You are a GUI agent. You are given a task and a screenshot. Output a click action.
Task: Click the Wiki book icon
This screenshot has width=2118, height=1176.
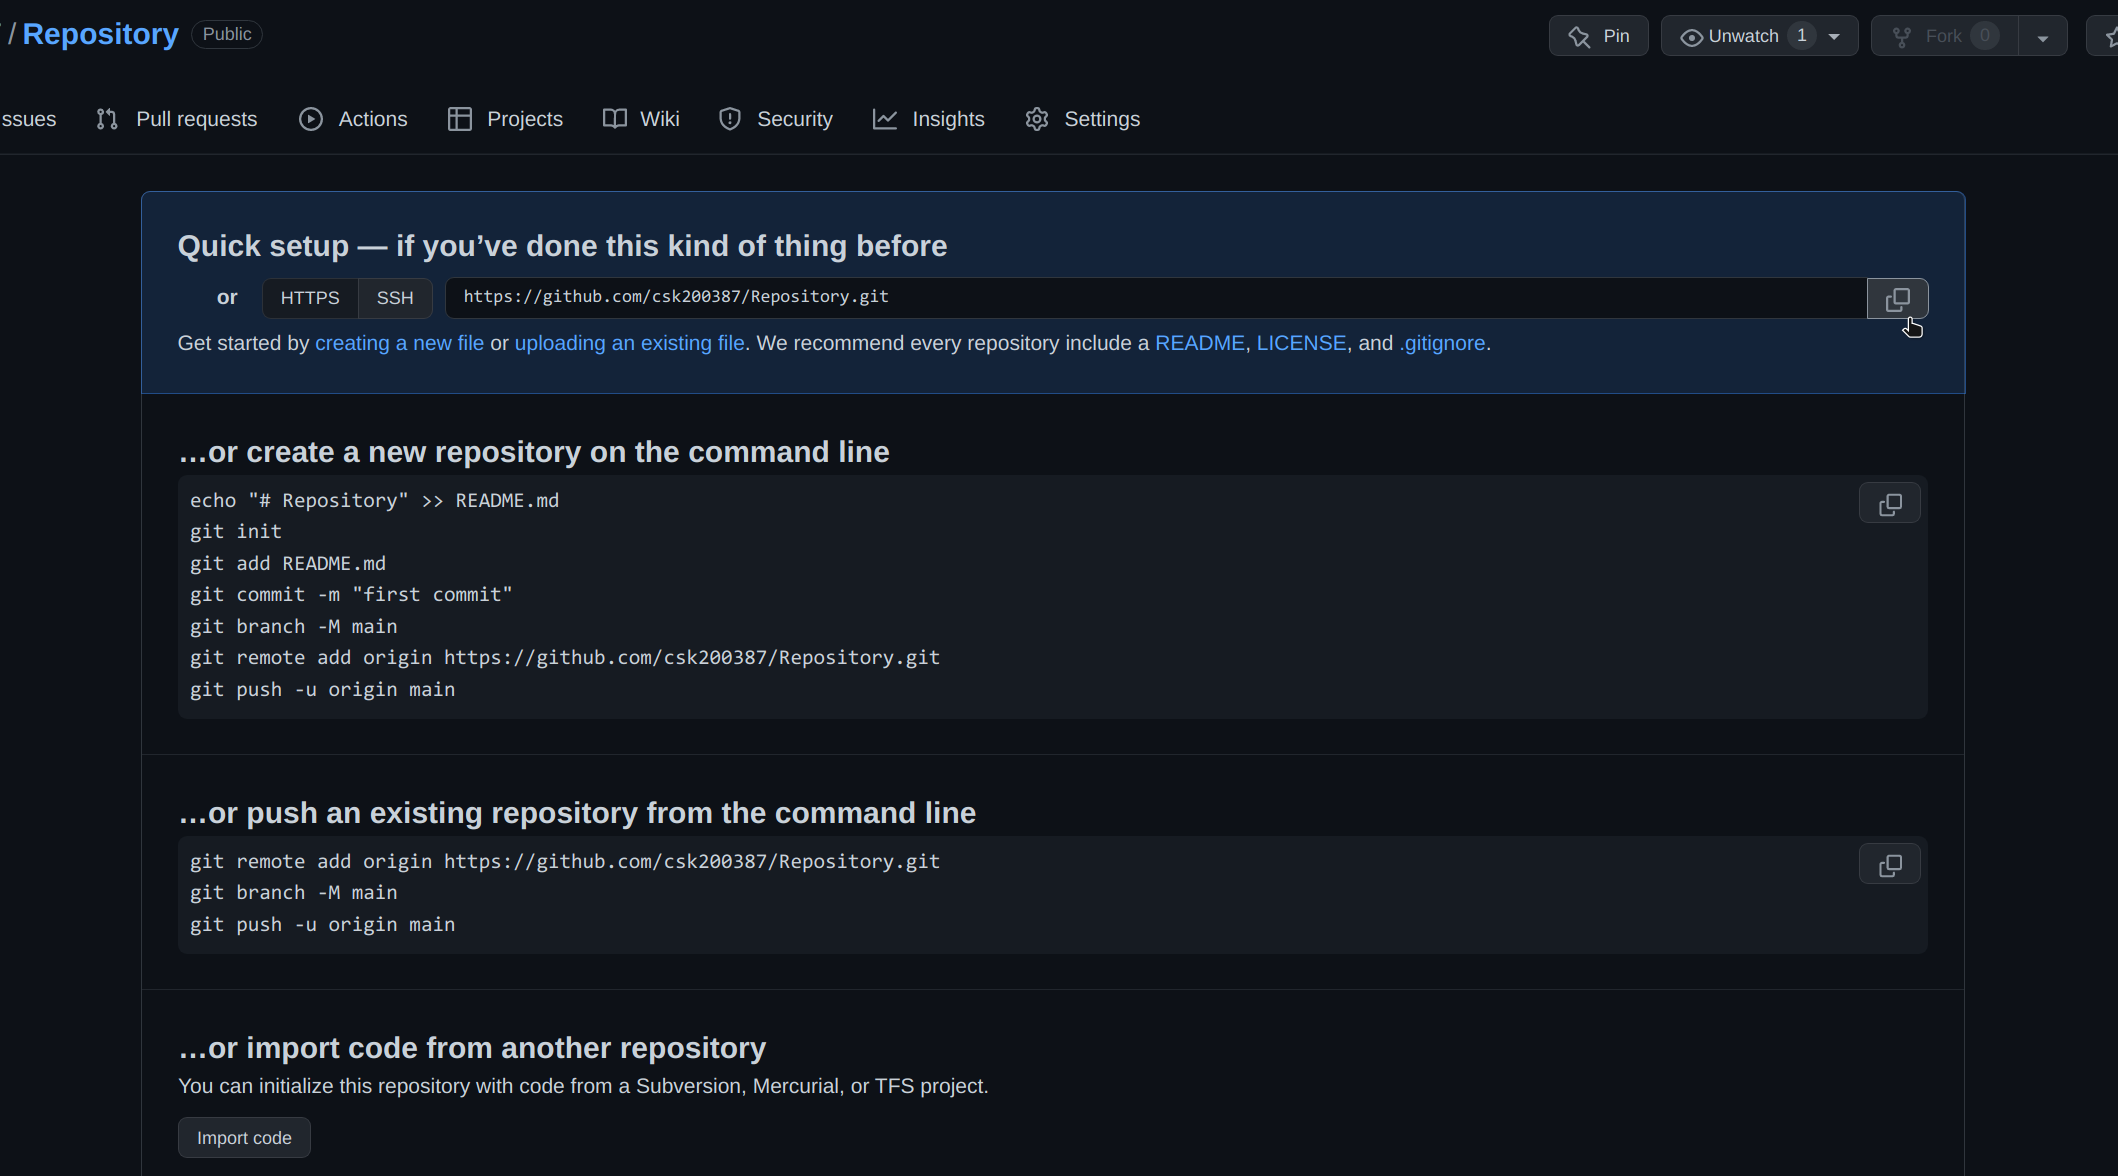615,119
